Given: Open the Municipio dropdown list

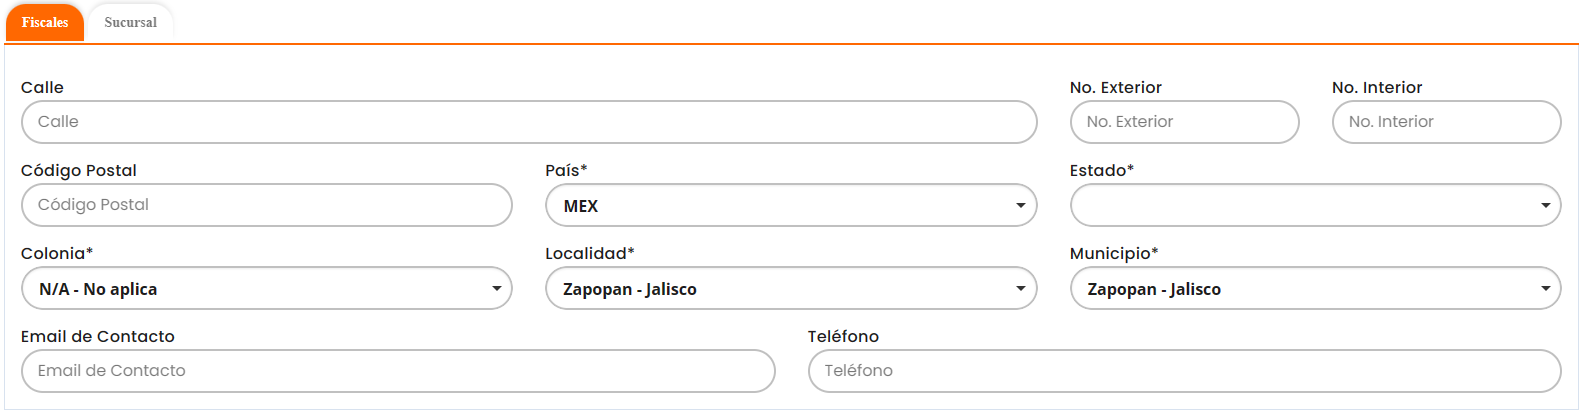Looking at the screenshot, I should point(1315,289).
